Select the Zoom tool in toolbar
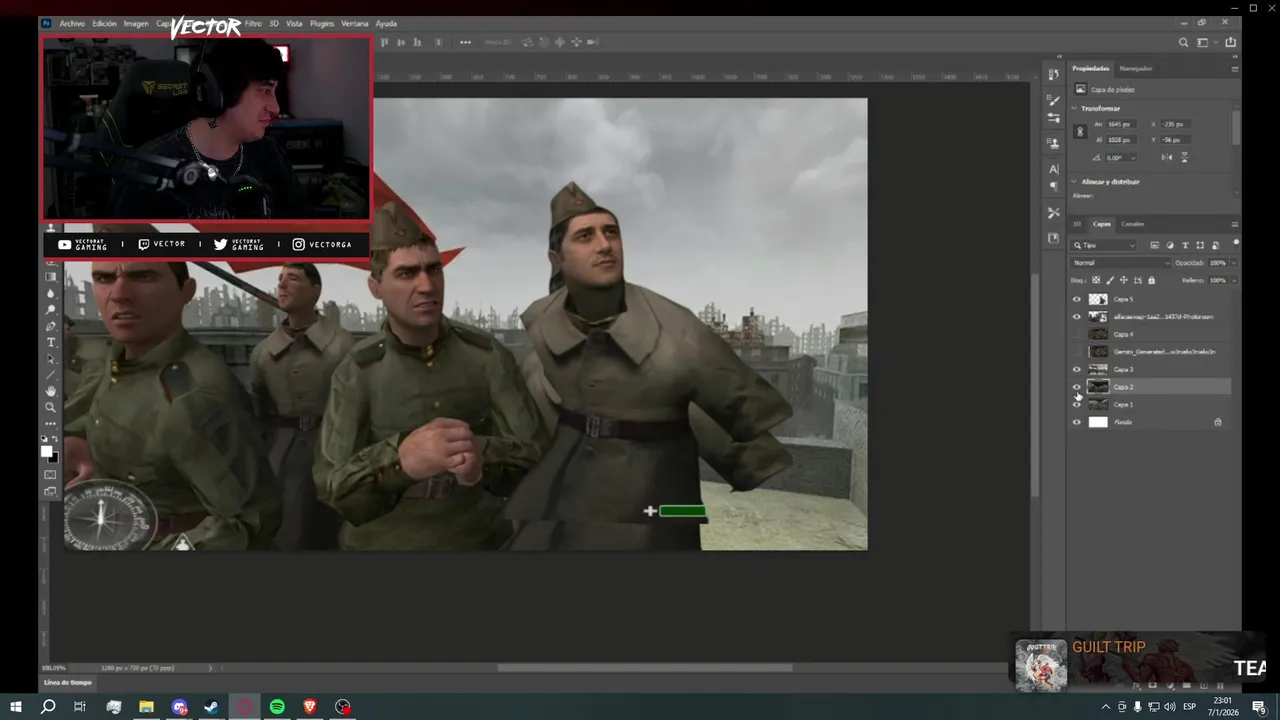Image resolution: width=1280 pixels, height=720 pixels. (51, 407)
